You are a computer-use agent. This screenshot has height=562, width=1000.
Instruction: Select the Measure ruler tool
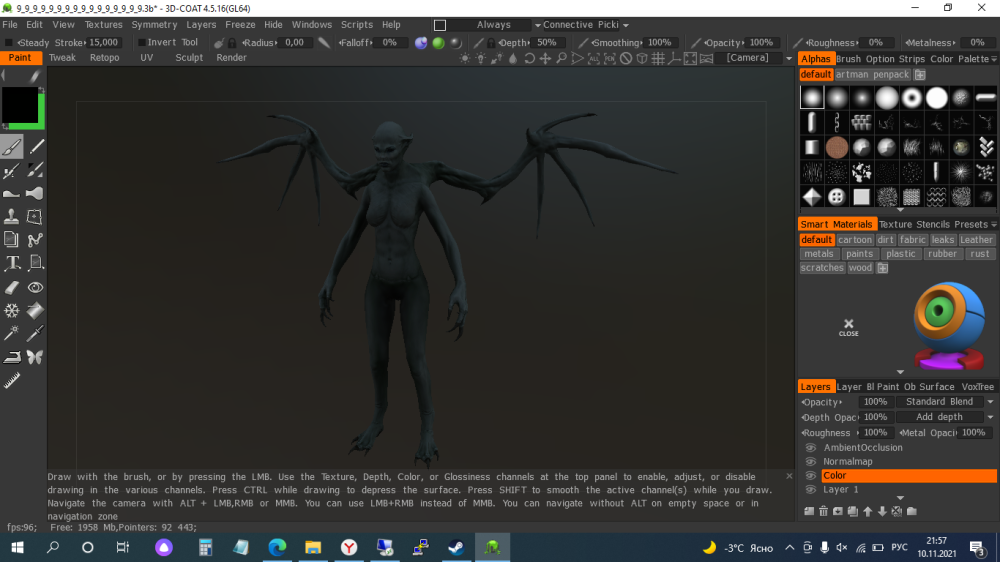coord(11,380)
